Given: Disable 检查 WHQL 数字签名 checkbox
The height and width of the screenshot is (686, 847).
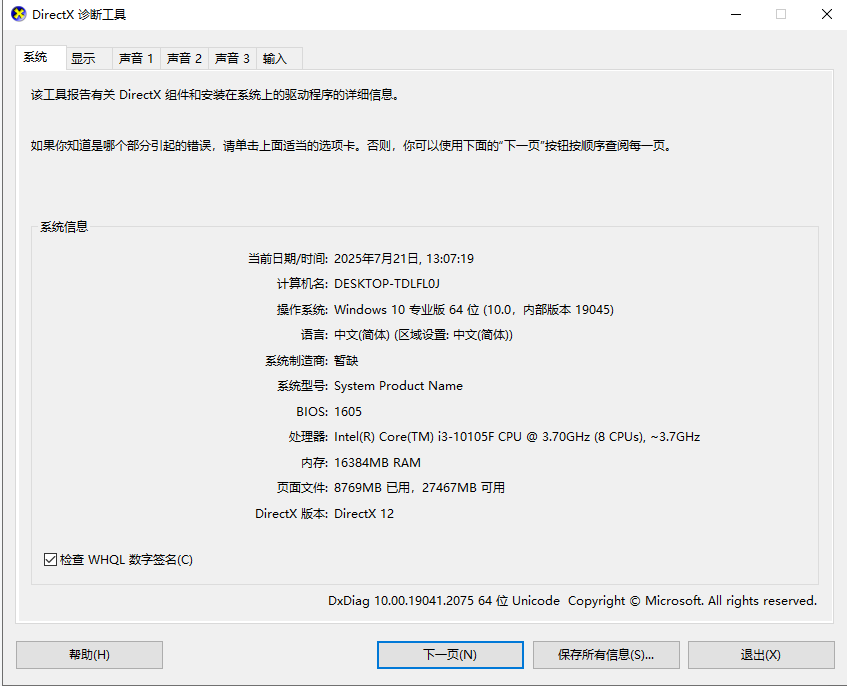Looking at the screenshot, I should click(51, 559).
